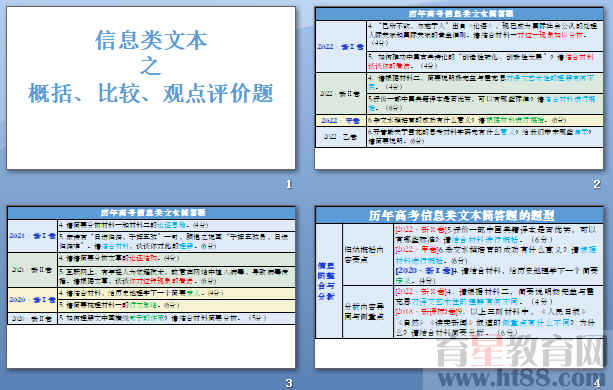Click slide 3's blue table header bar
Viewport: 613px width, 390px height.
click(152, 213)
